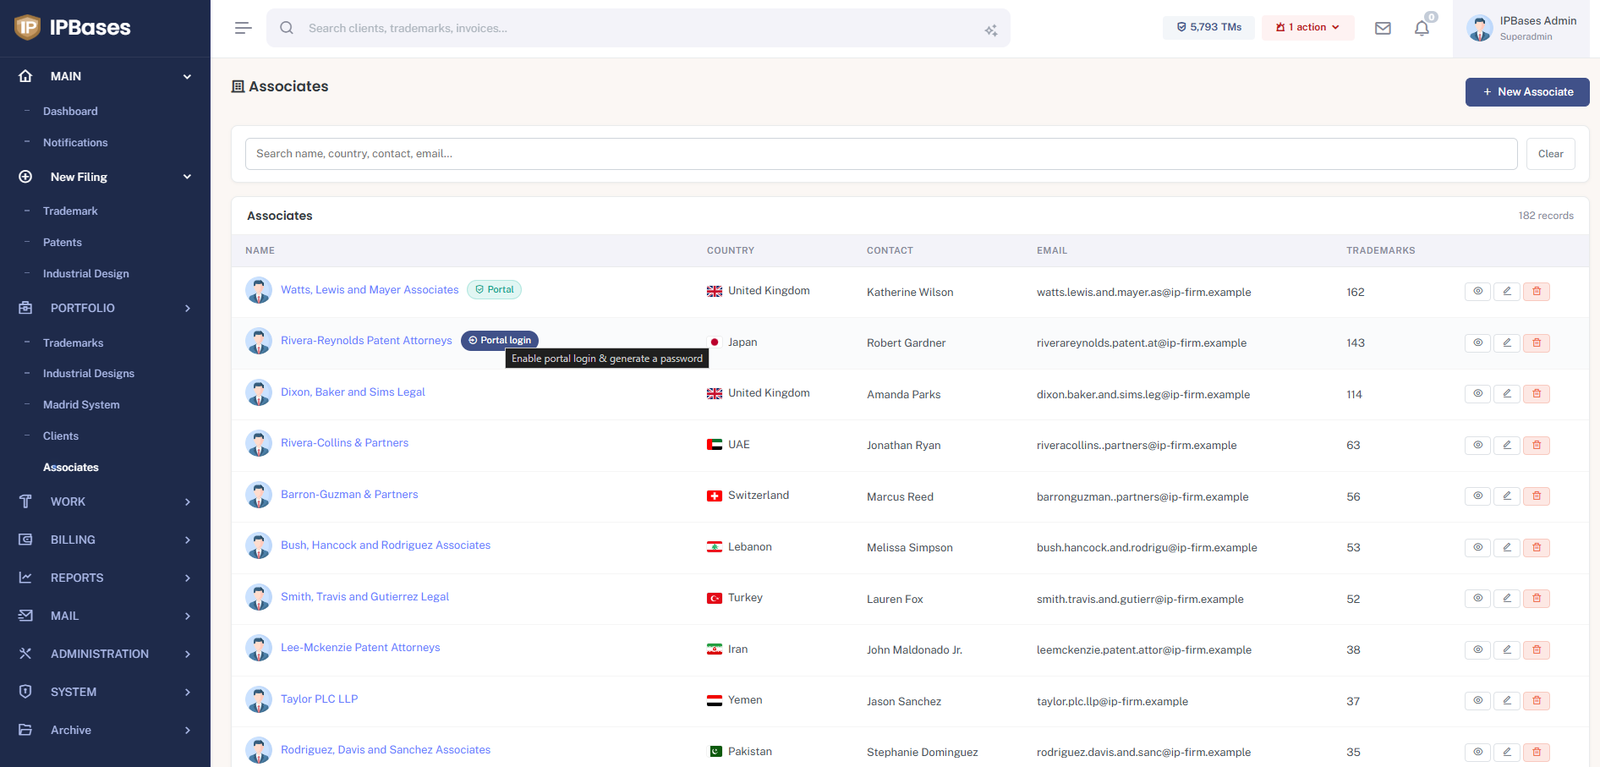This screenshot has width=1600, height=767.
Task: Collapse the New Filing sidebar section
Action: tap(105, 177)
